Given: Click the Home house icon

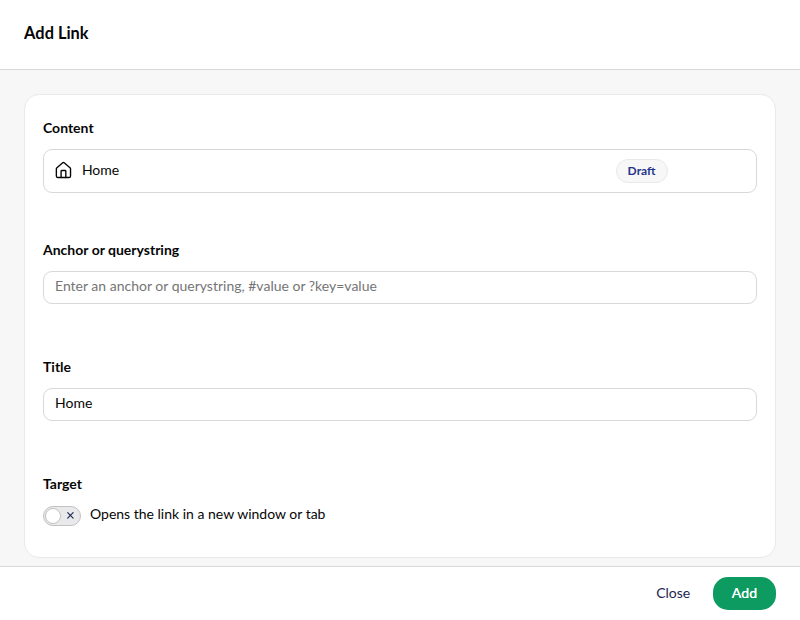Looking at the screenshot, I should (63, 170).
